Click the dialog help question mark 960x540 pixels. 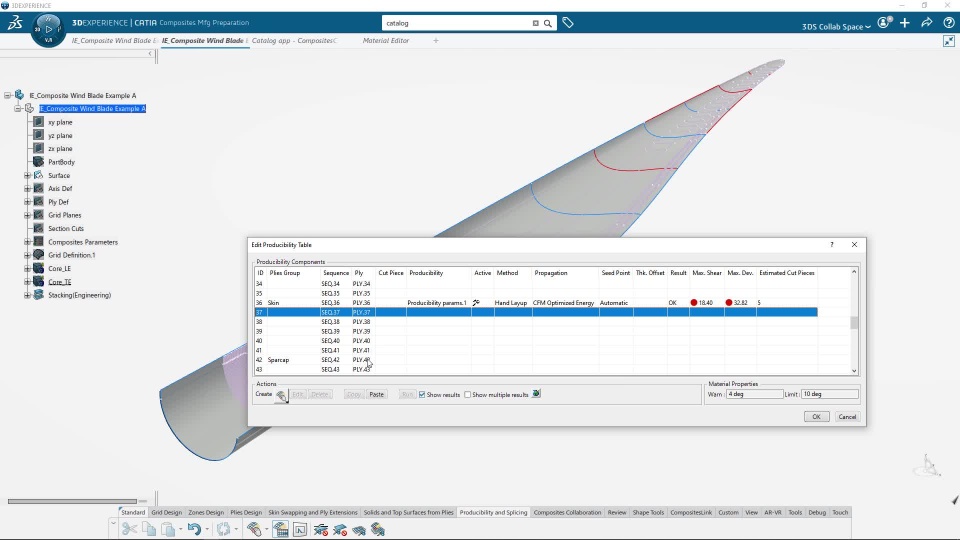pos(831,245)
